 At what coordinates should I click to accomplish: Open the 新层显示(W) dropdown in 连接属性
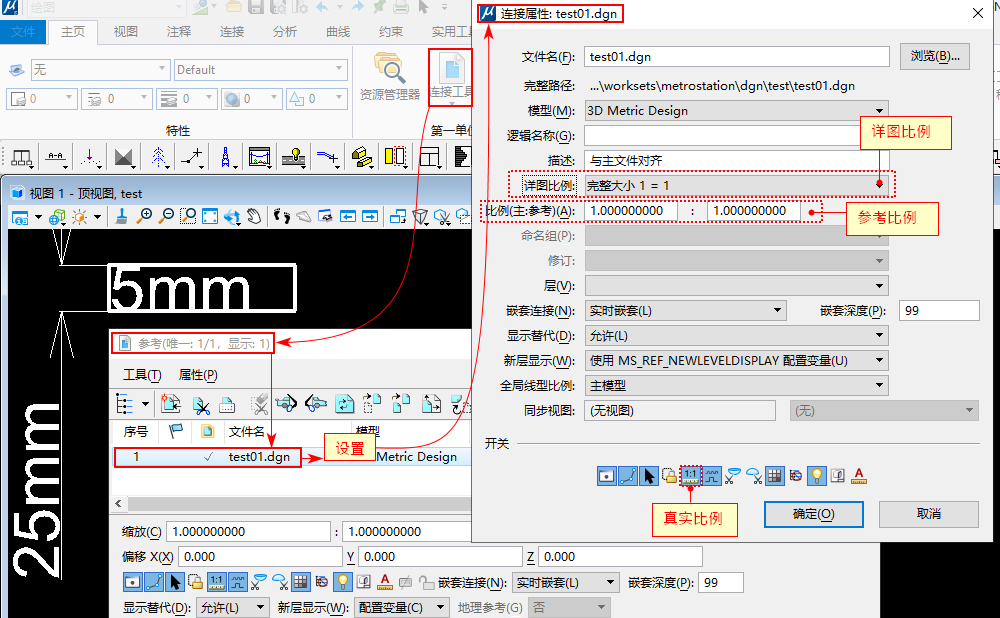[x=737, y=360]
